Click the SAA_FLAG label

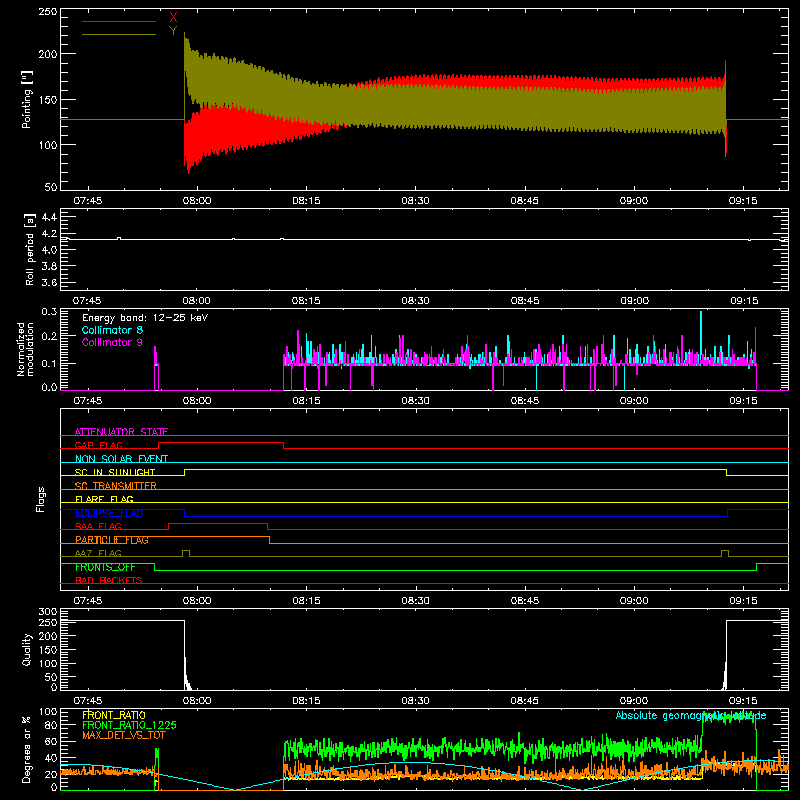coord(98,526)
